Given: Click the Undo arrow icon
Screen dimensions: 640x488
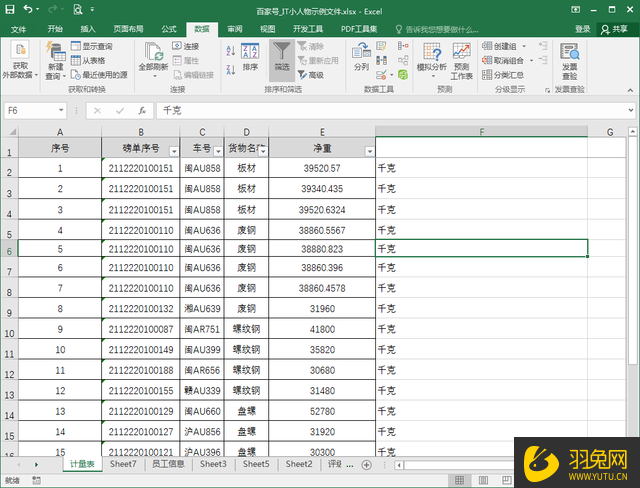Looking at the screenshot, I should (28, 9).
